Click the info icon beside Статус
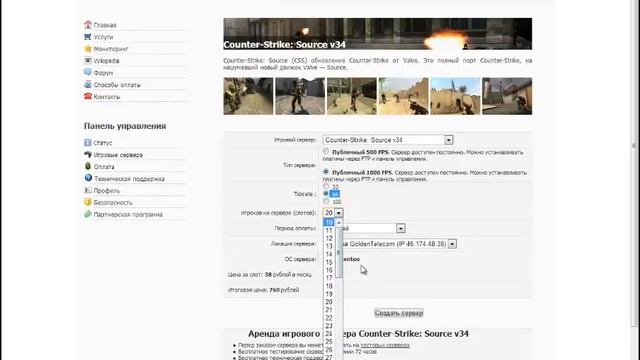The image size is (640, 360). click(x=88, y=143)
